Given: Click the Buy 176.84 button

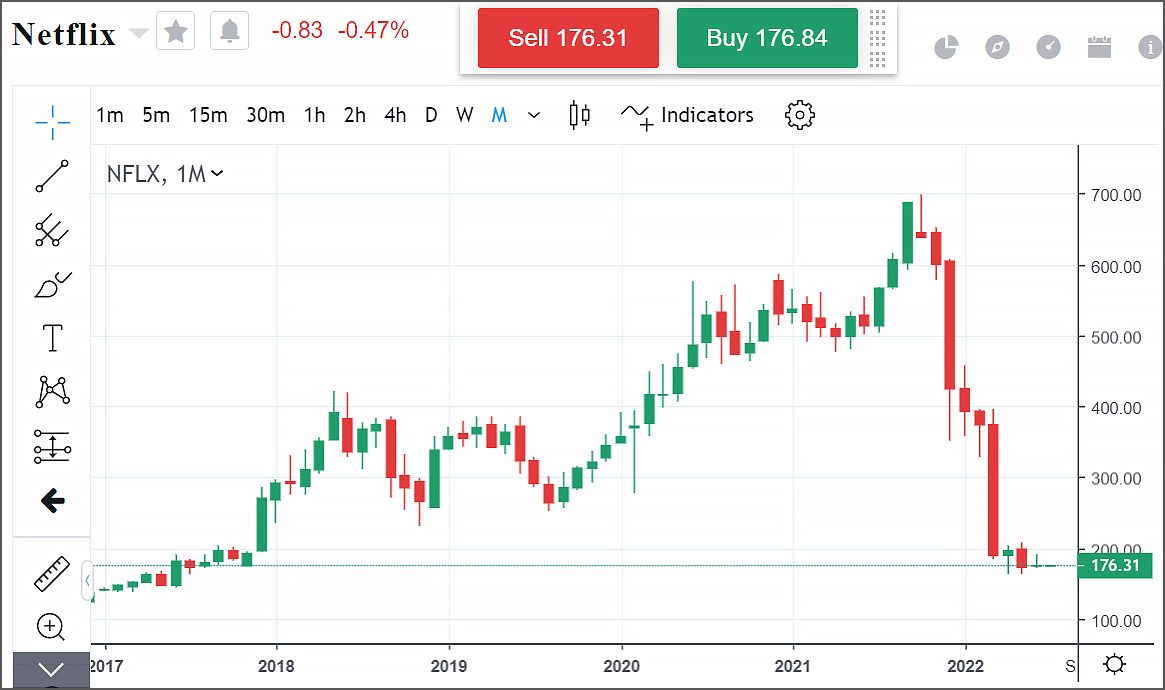Looking at the screenshot, I should coord(767,38).
